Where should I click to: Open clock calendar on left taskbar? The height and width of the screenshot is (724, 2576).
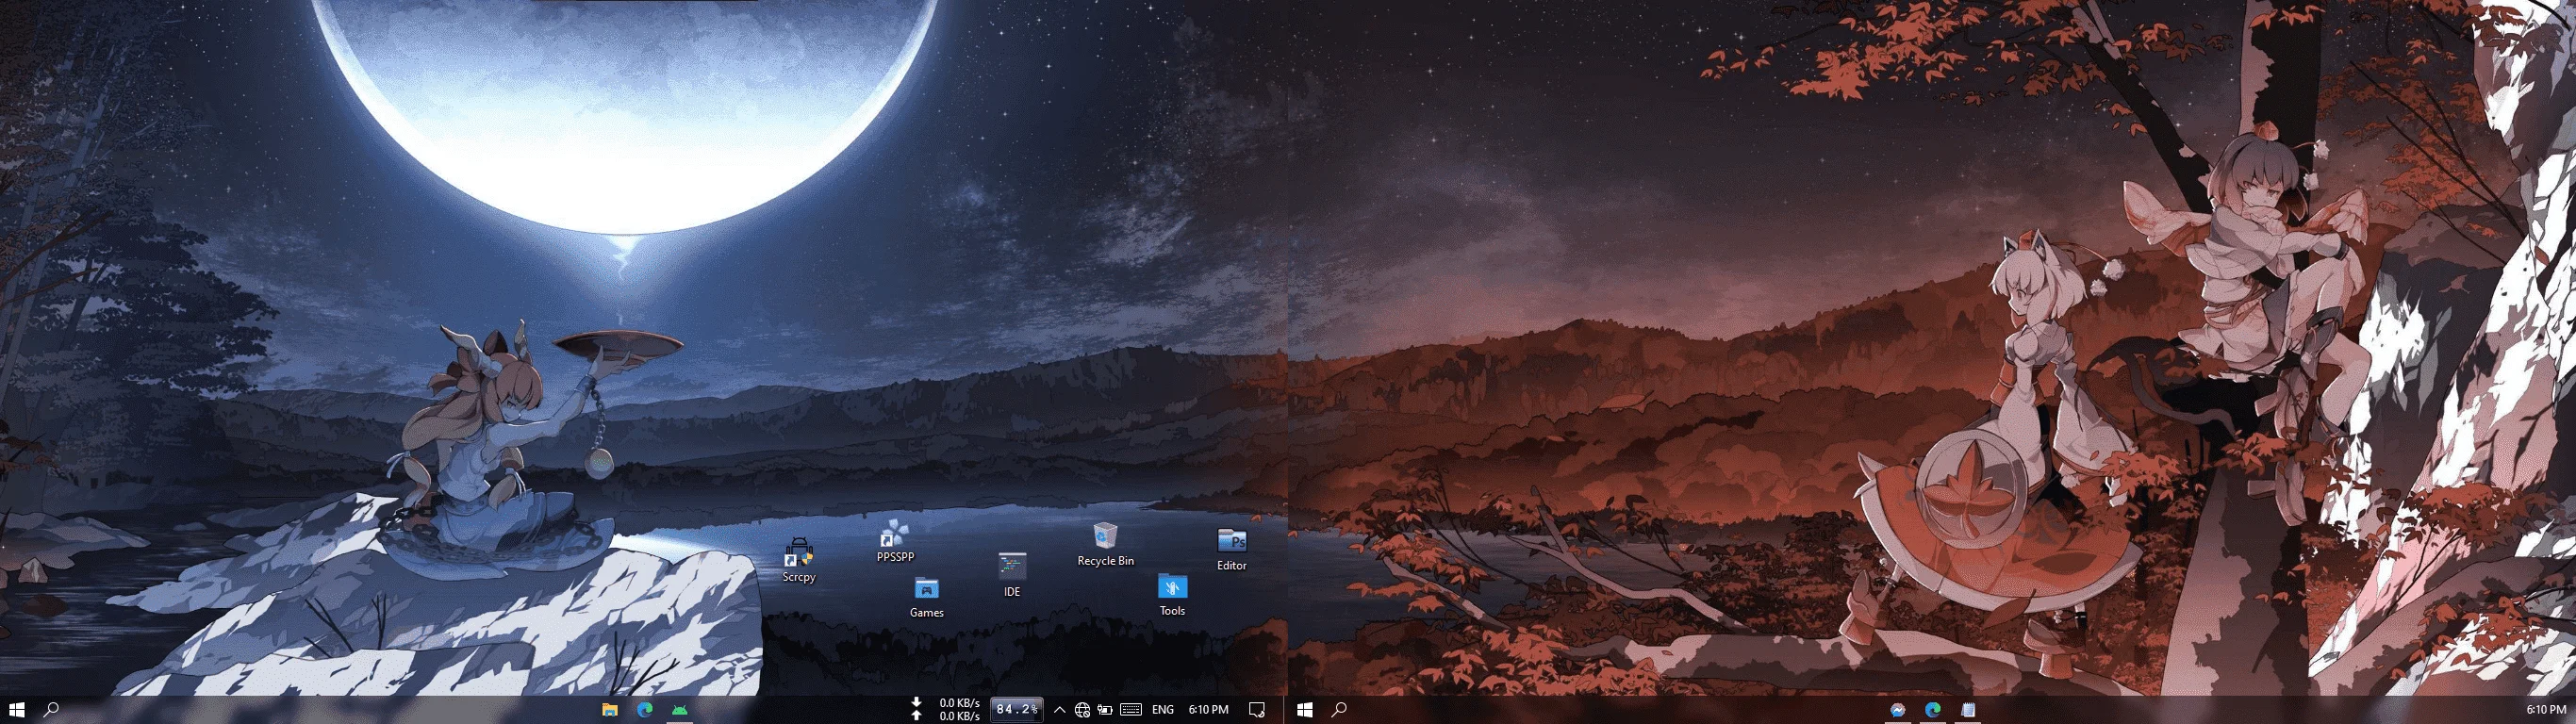(x=1208, y=710)
